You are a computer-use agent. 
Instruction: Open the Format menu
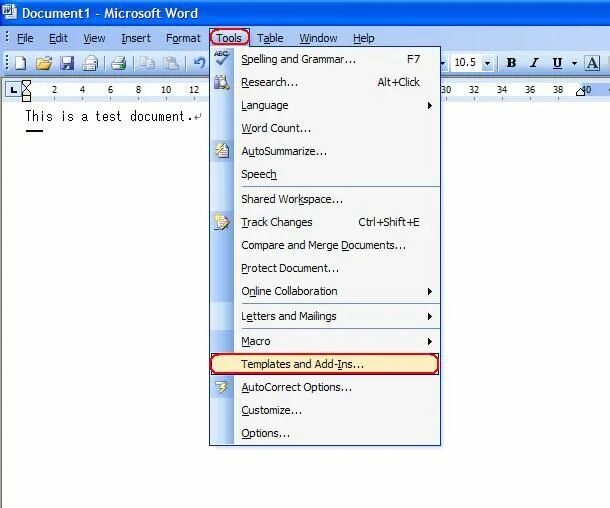(x=183, y=38)
